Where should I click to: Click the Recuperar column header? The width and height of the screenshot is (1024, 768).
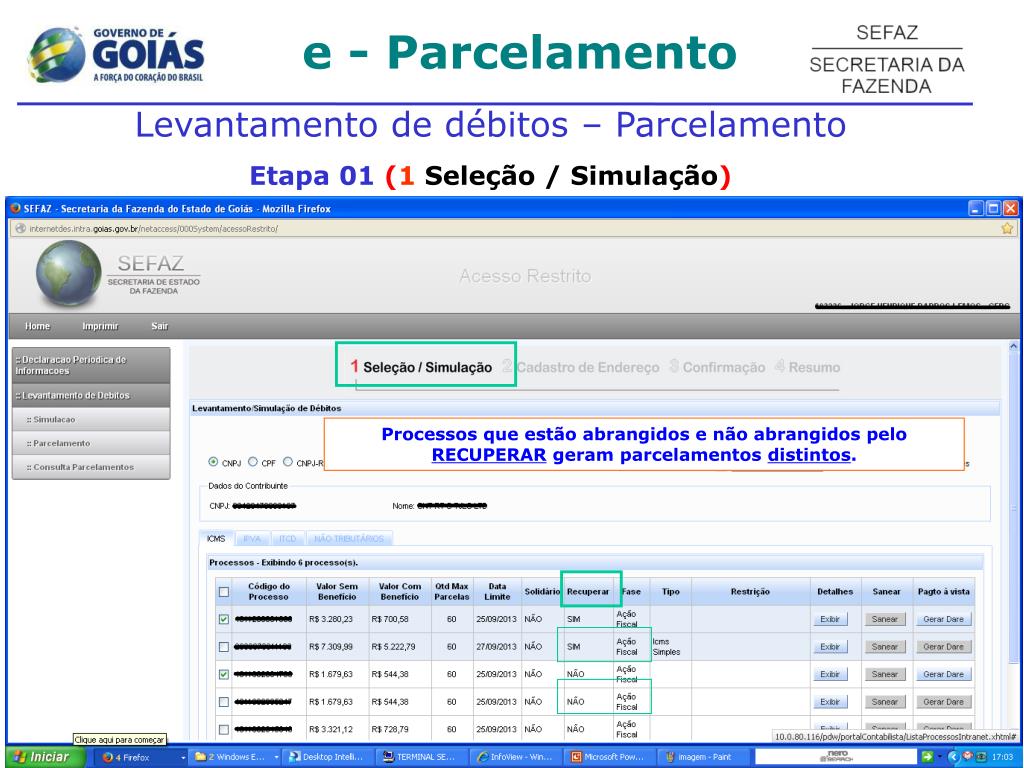coord(588,592)
